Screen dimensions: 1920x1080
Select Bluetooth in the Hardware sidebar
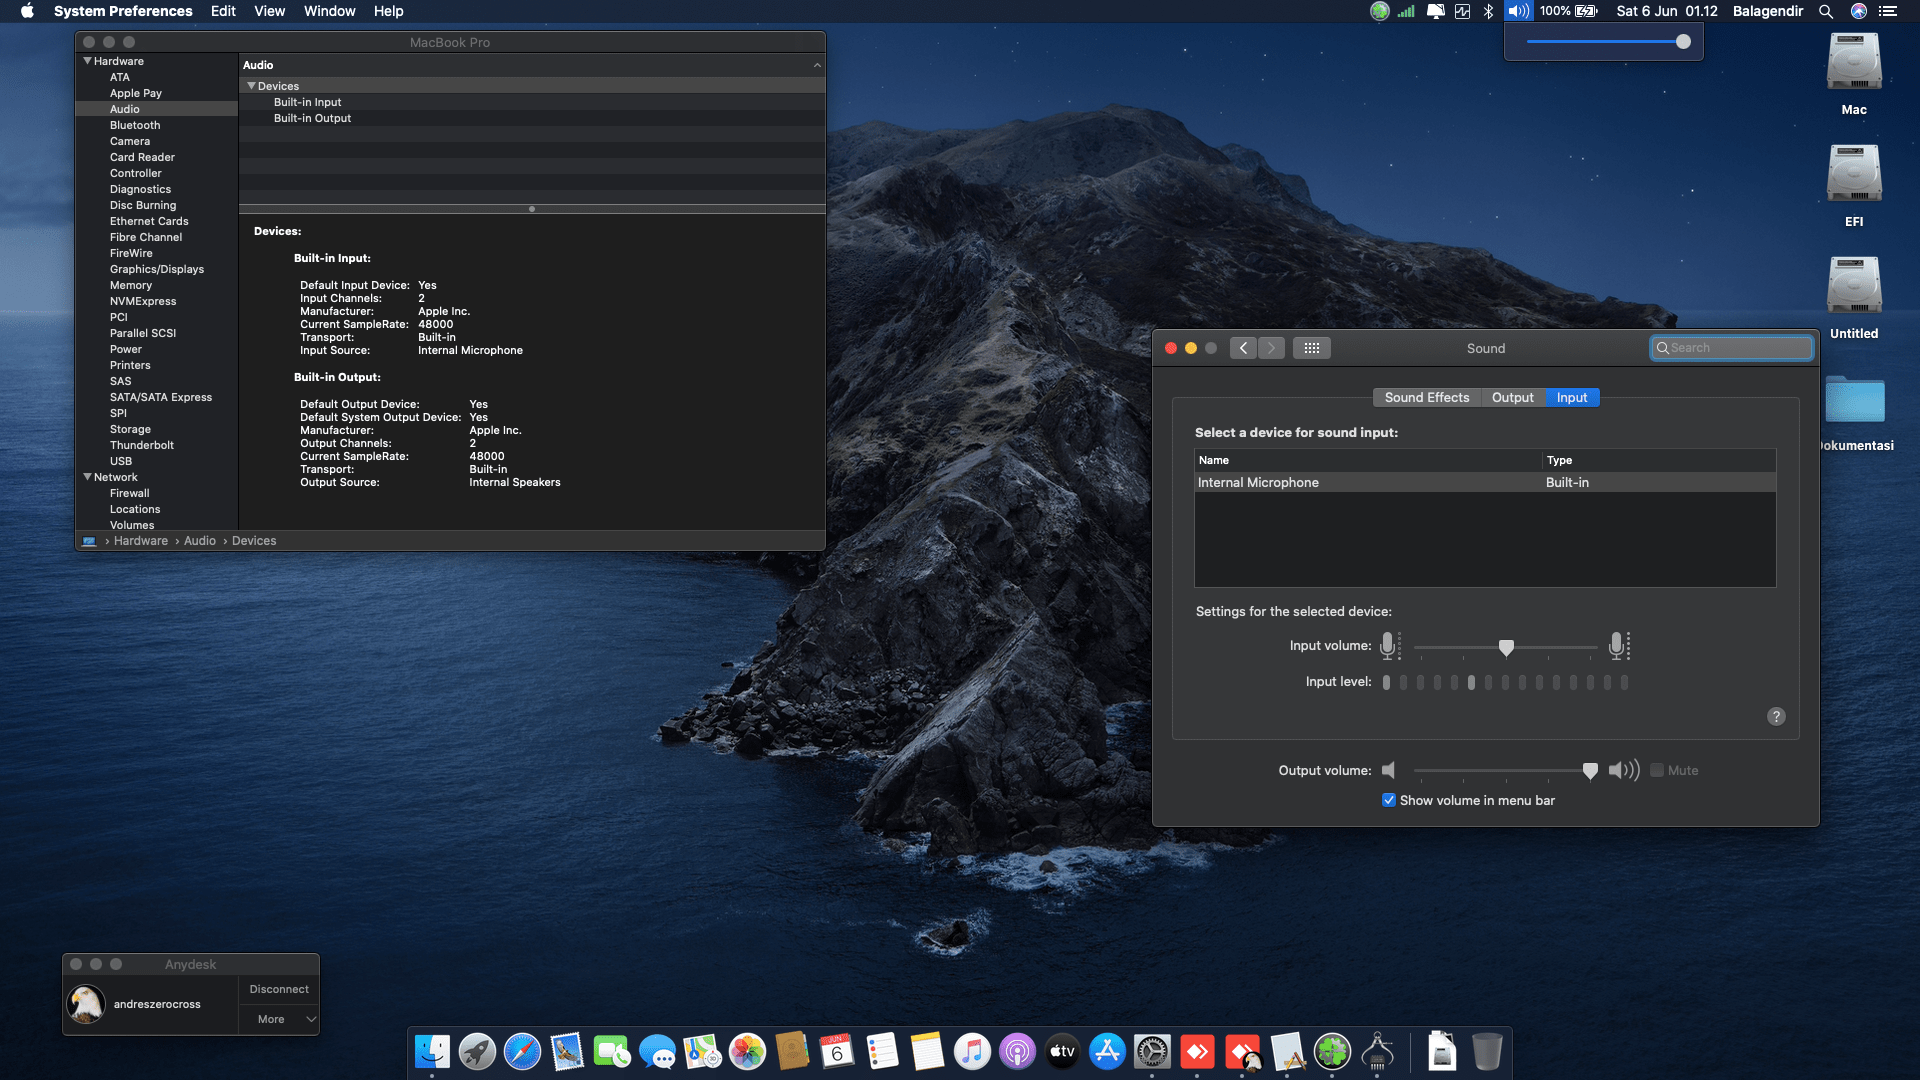click(x=135, y=125)
